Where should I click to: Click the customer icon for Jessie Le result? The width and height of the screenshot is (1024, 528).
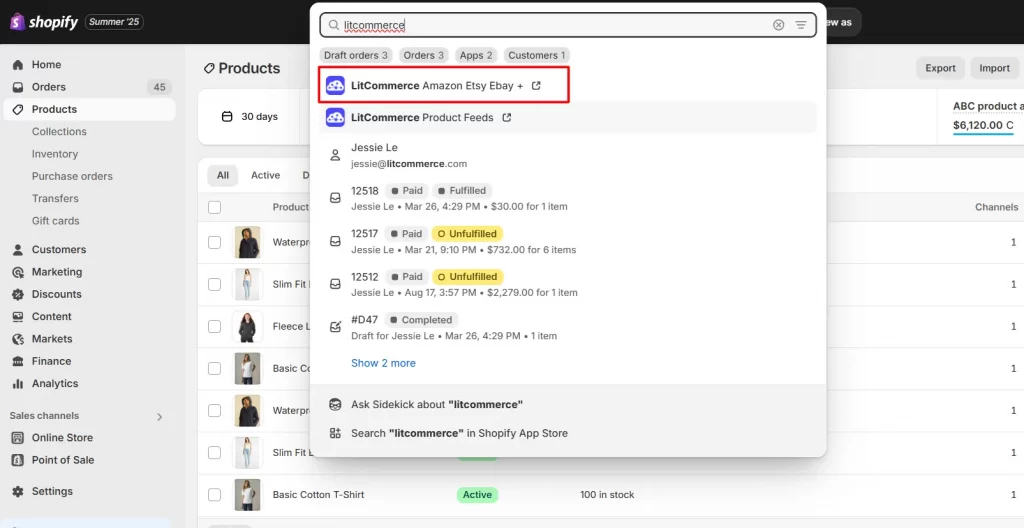[x=335, y=156]
